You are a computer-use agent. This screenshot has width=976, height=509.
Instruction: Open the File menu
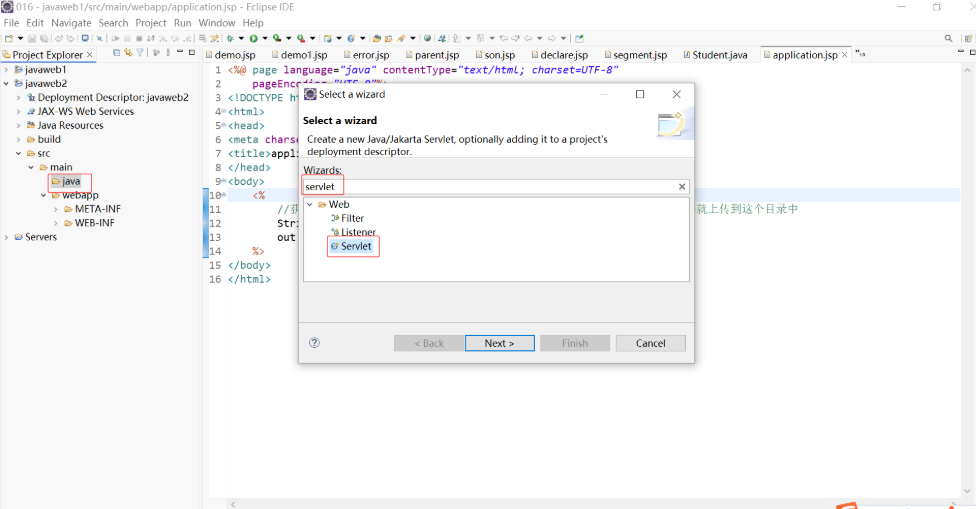pos(11,23)
